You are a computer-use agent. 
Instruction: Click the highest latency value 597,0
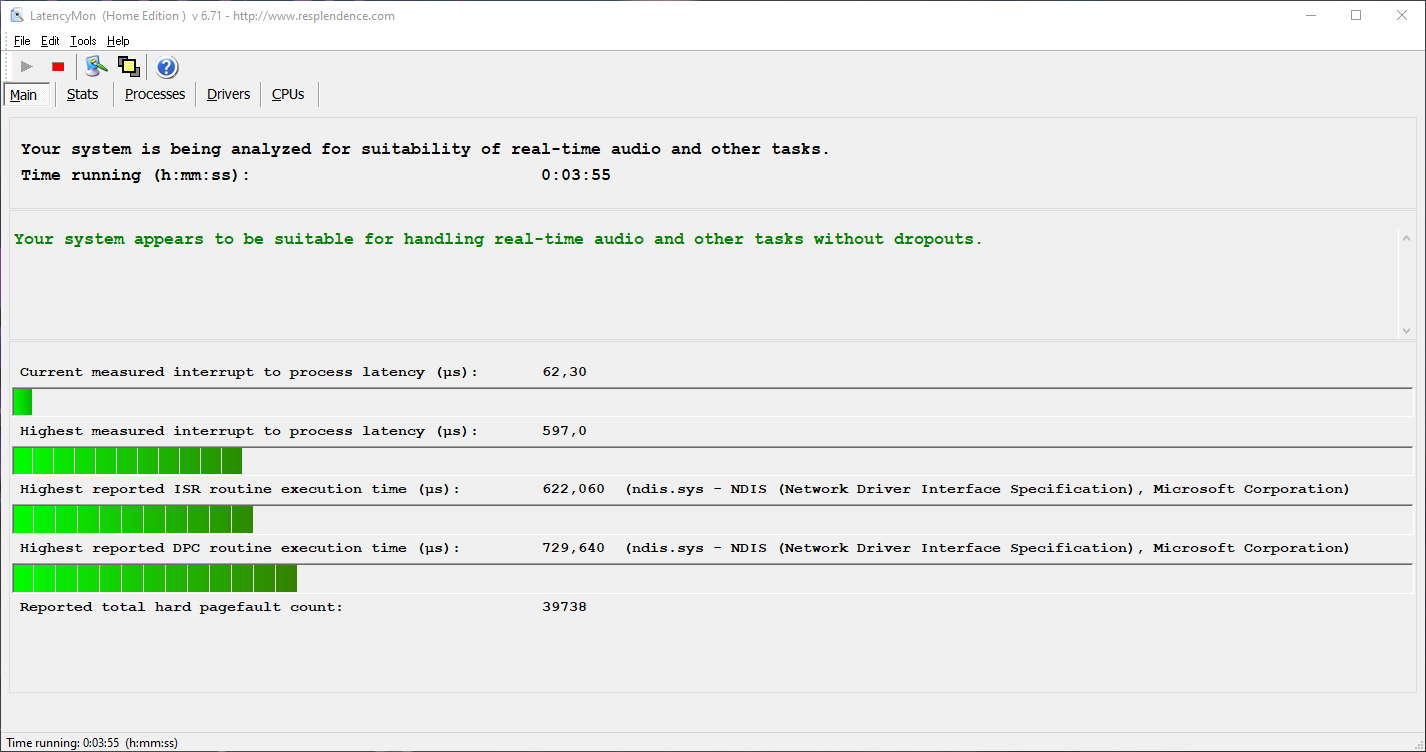(564, 431)
